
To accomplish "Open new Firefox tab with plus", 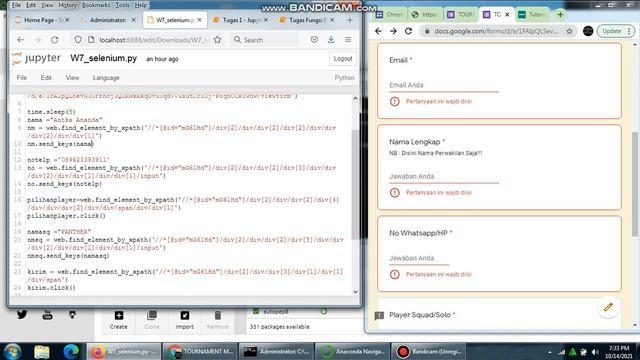I will pos(349,20).
